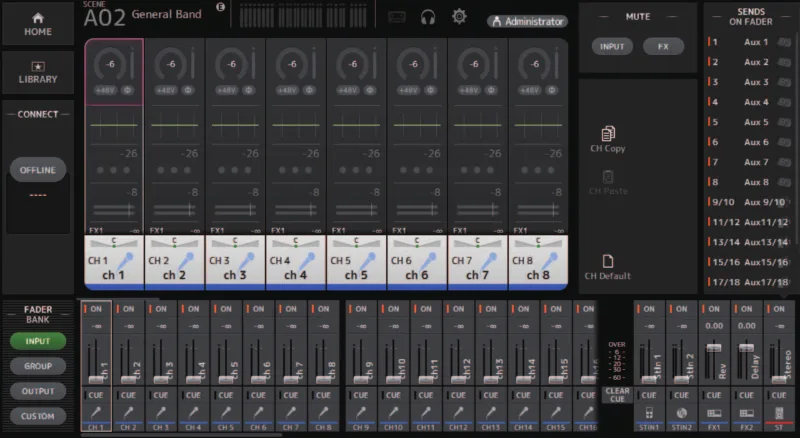Open the ch 3 compressor -8 section
Viewport: 800px width, 438px height.
point(235,202)
